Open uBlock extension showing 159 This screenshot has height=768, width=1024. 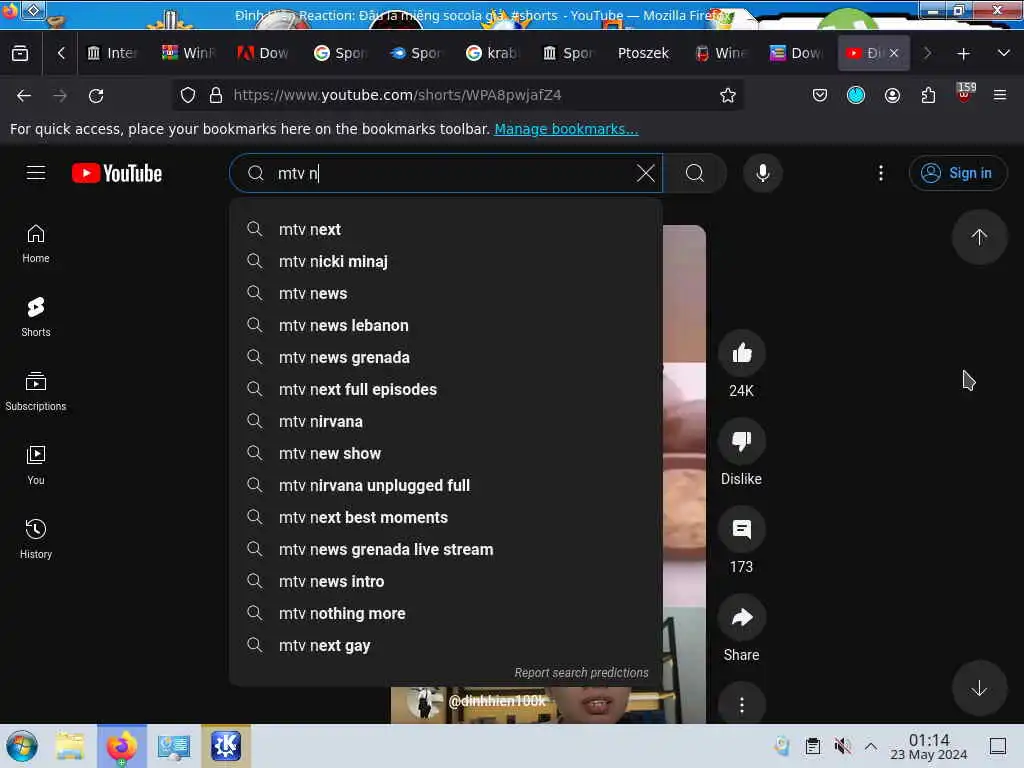(x=965, y=94)
